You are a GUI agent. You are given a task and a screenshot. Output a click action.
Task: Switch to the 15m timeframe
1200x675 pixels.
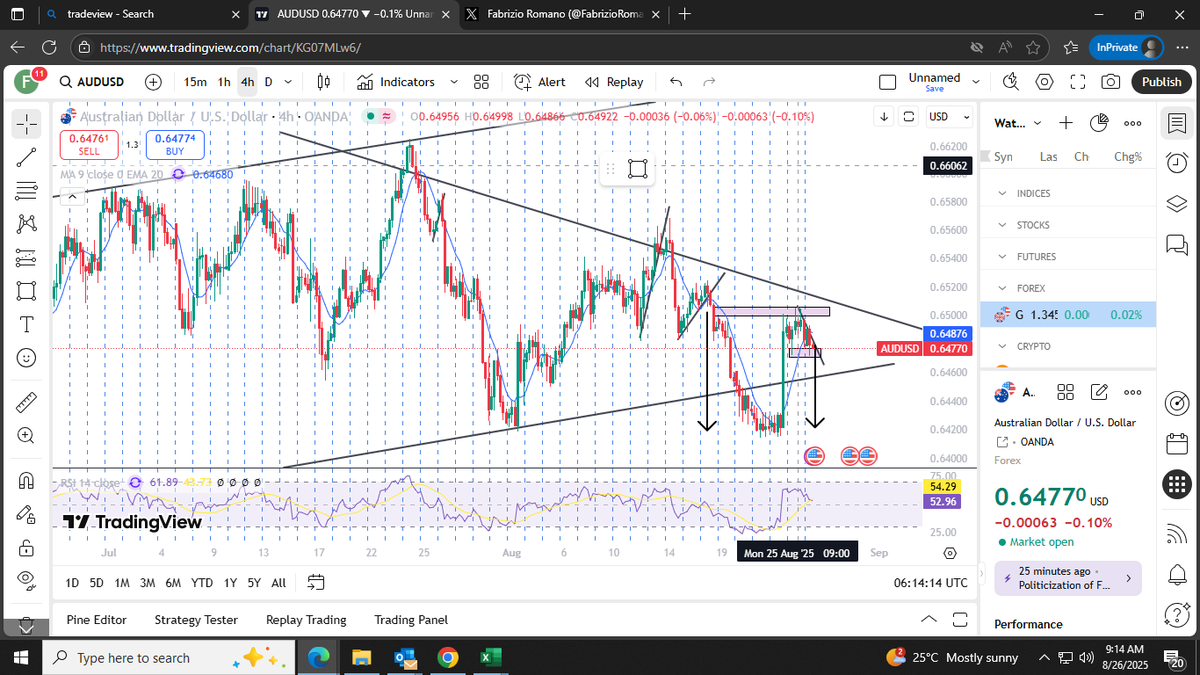(195, 82)
